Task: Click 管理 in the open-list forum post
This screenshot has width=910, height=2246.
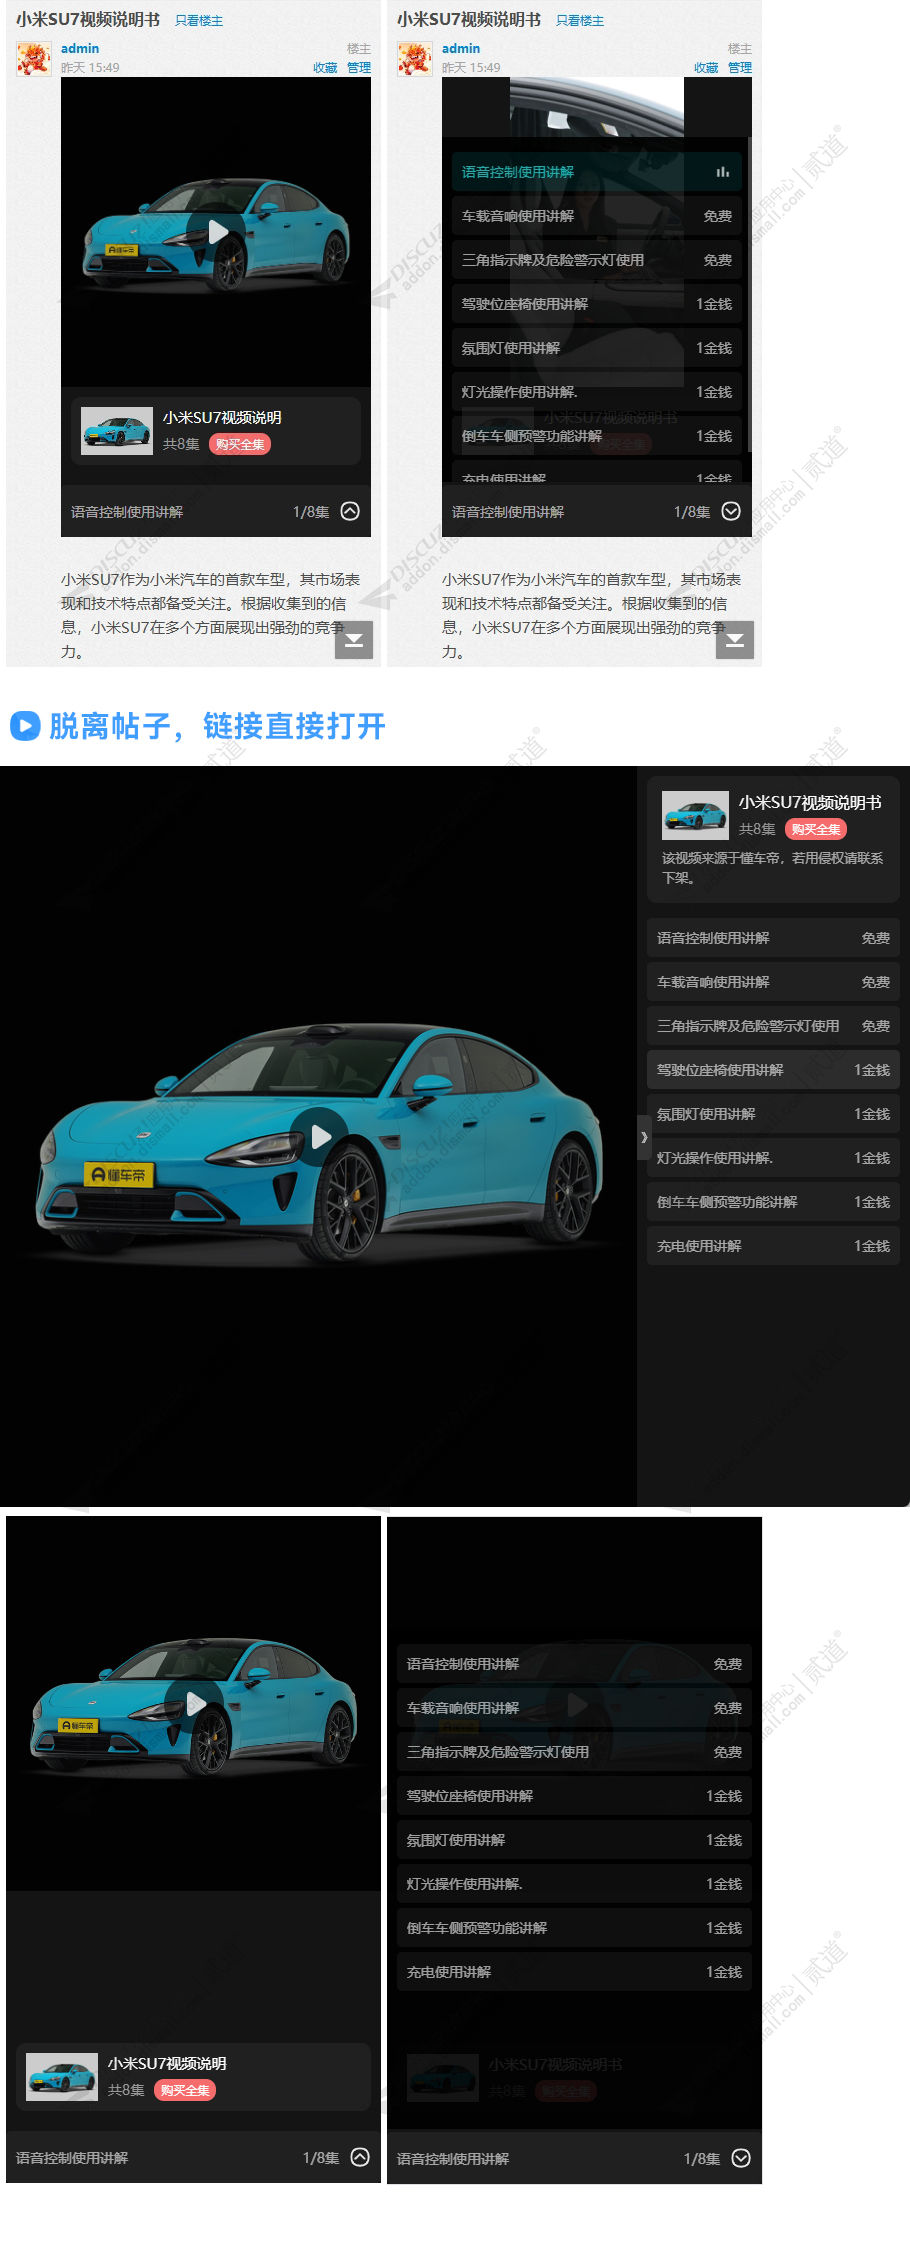Action: coord(740,68)
